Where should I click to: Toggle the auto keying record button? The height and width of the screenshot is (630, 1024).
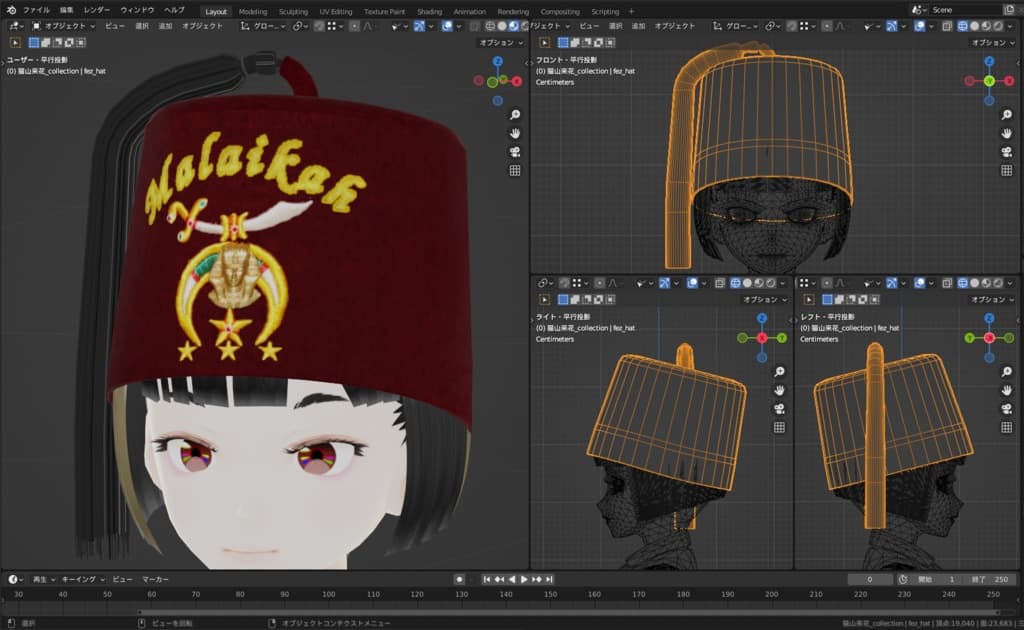tap(459, 579)
